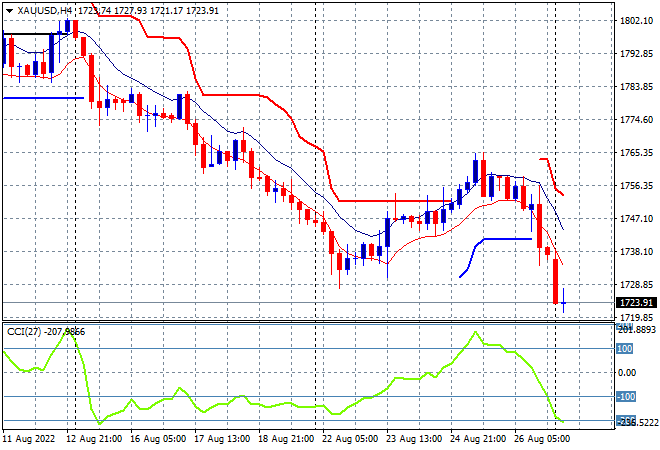Open the triangle menu beside XAUUSD,H4

pyautogui.click(x=9, y=11)
